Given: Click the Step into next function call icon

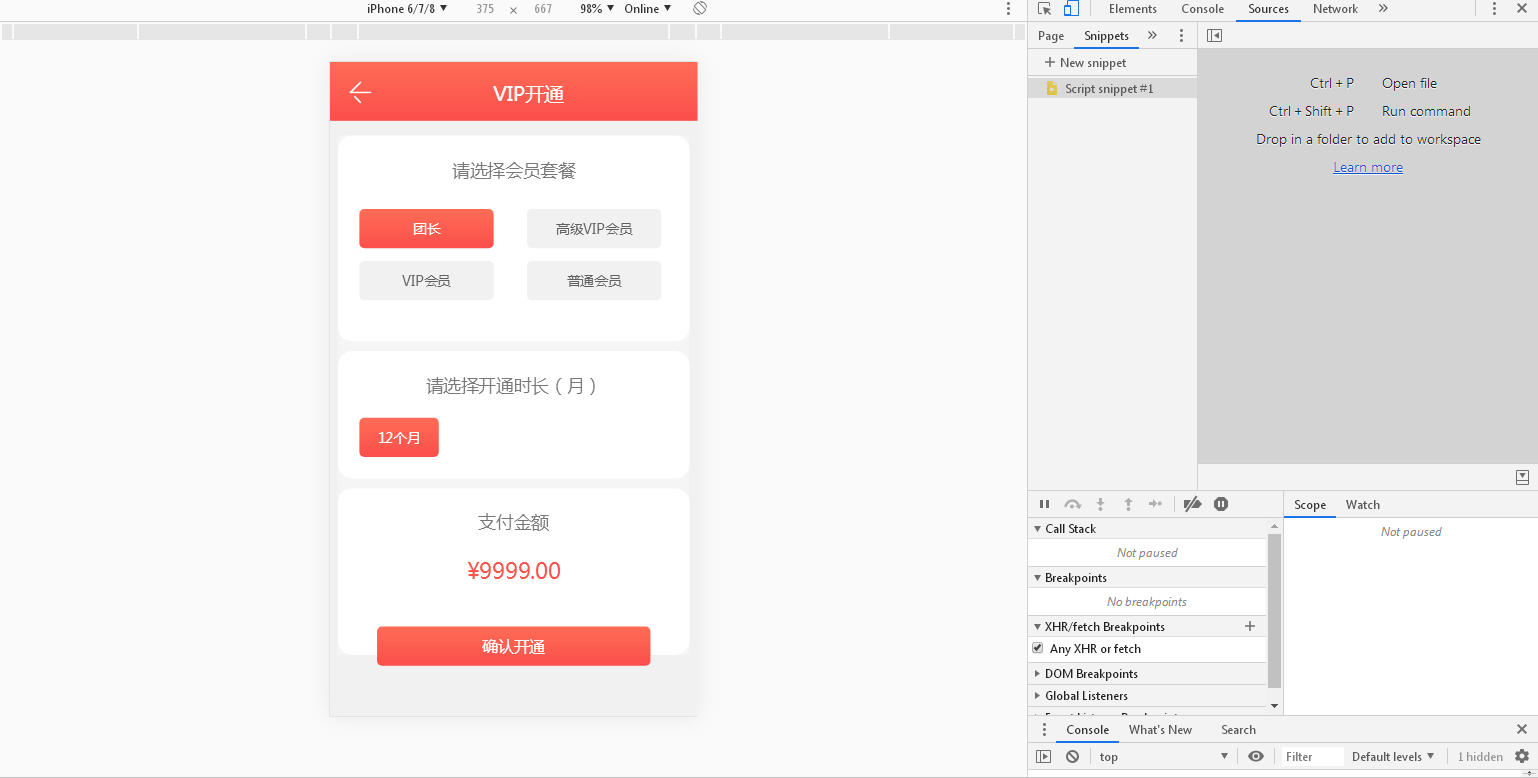Looking at the screenshot, I should tap(1100, 504).
